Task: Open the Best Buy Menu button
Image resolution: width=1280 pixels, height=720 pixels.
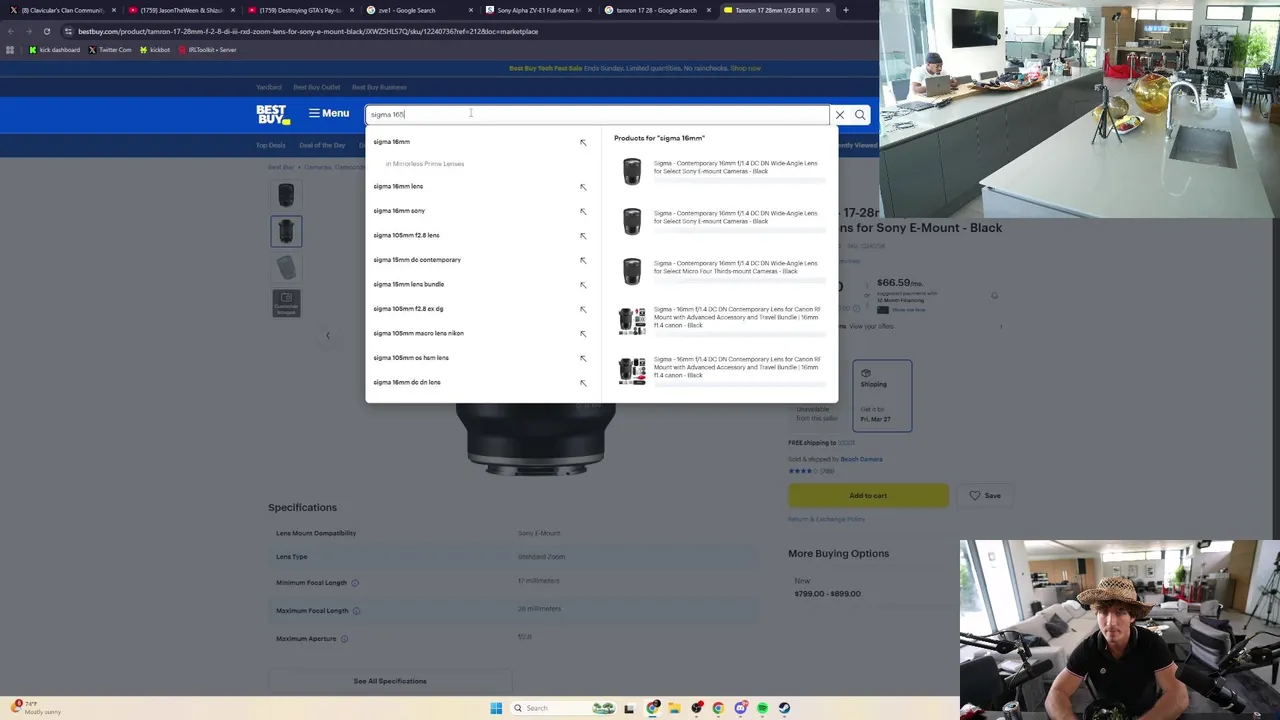Action: [x=329, y=114]
